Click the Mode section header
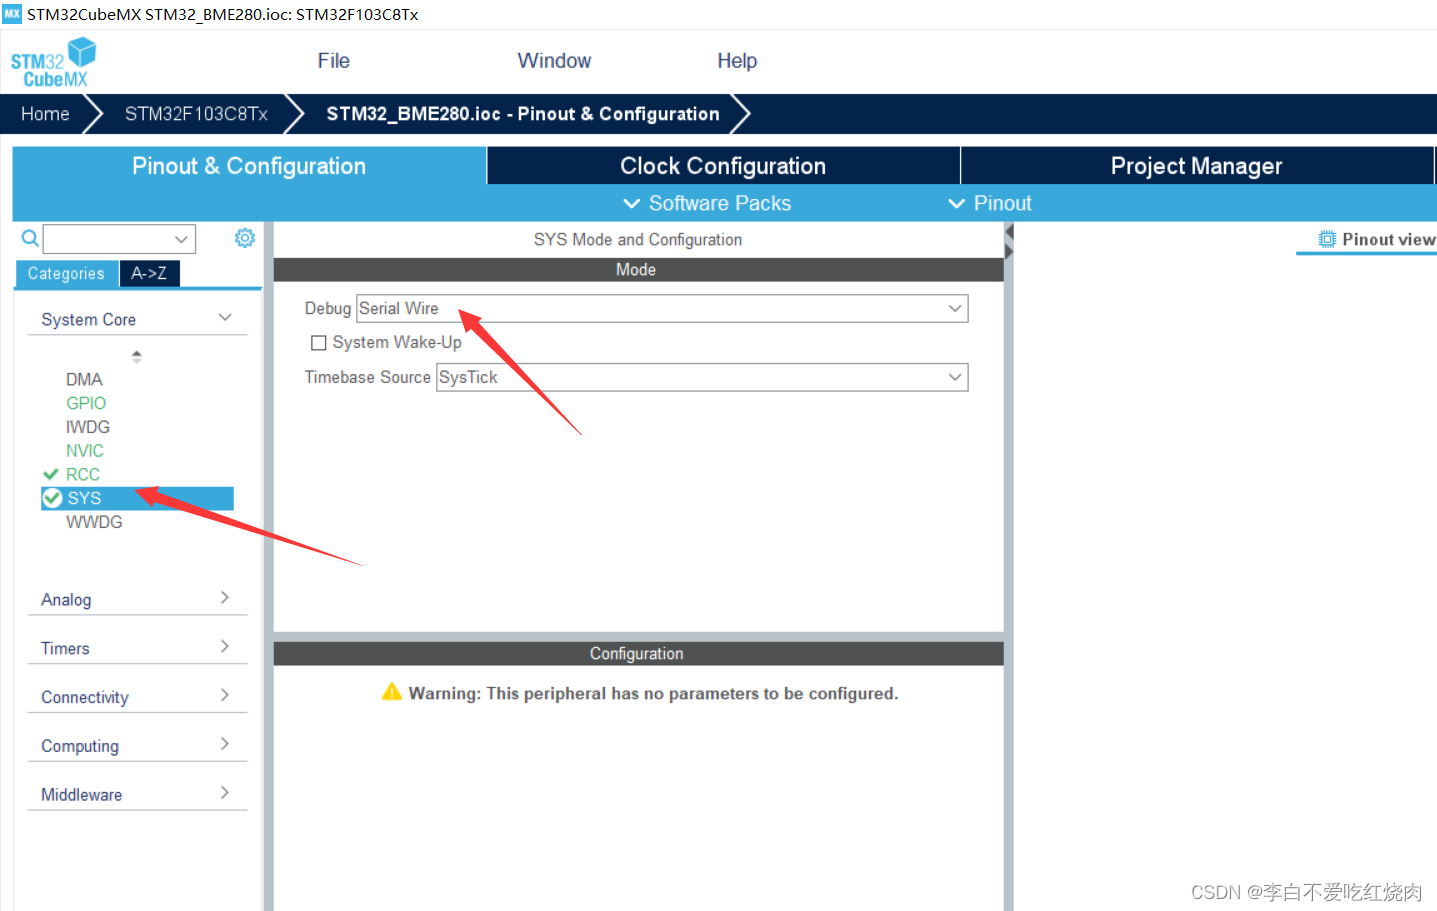The height and width of the screenshot is (911, 1437). (638, 270)
